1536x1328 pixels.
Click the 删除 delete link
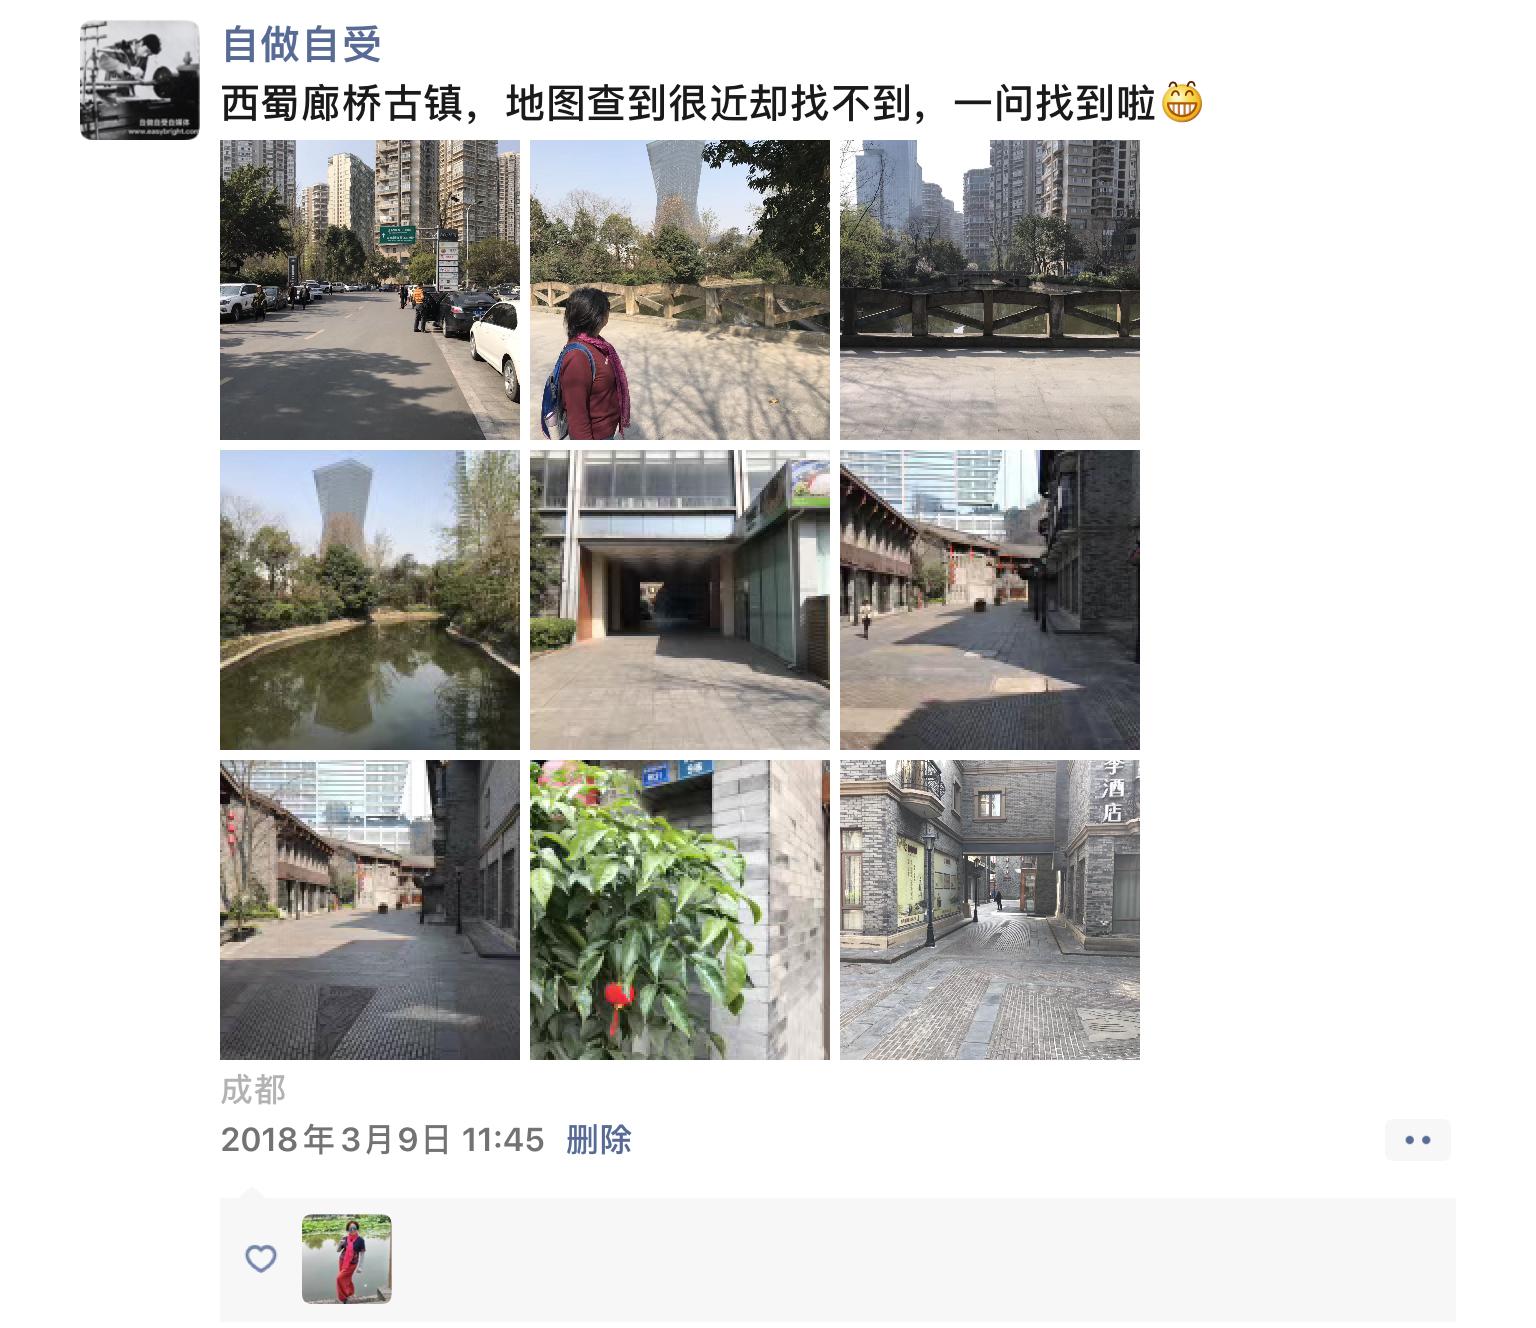pos(598,1140)
